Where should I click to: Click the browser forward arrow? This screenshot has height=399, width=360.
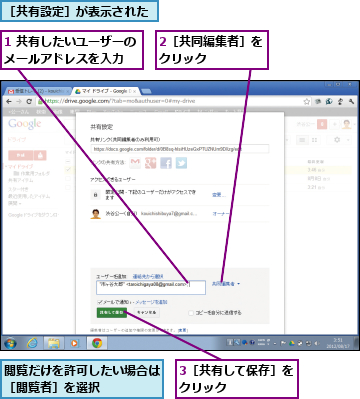[19, 101]
